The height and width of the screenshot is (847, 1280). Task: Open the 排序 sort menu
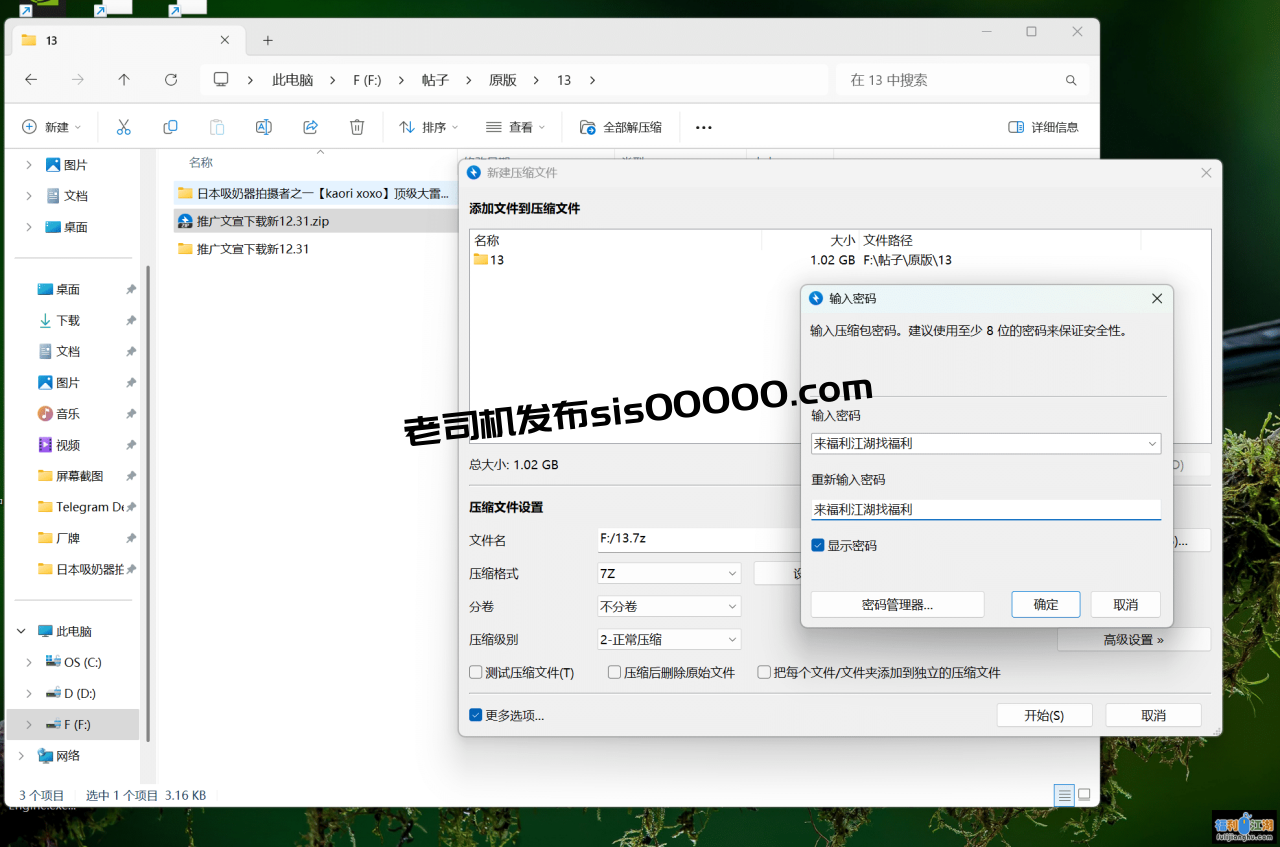[x=428, y=127]
